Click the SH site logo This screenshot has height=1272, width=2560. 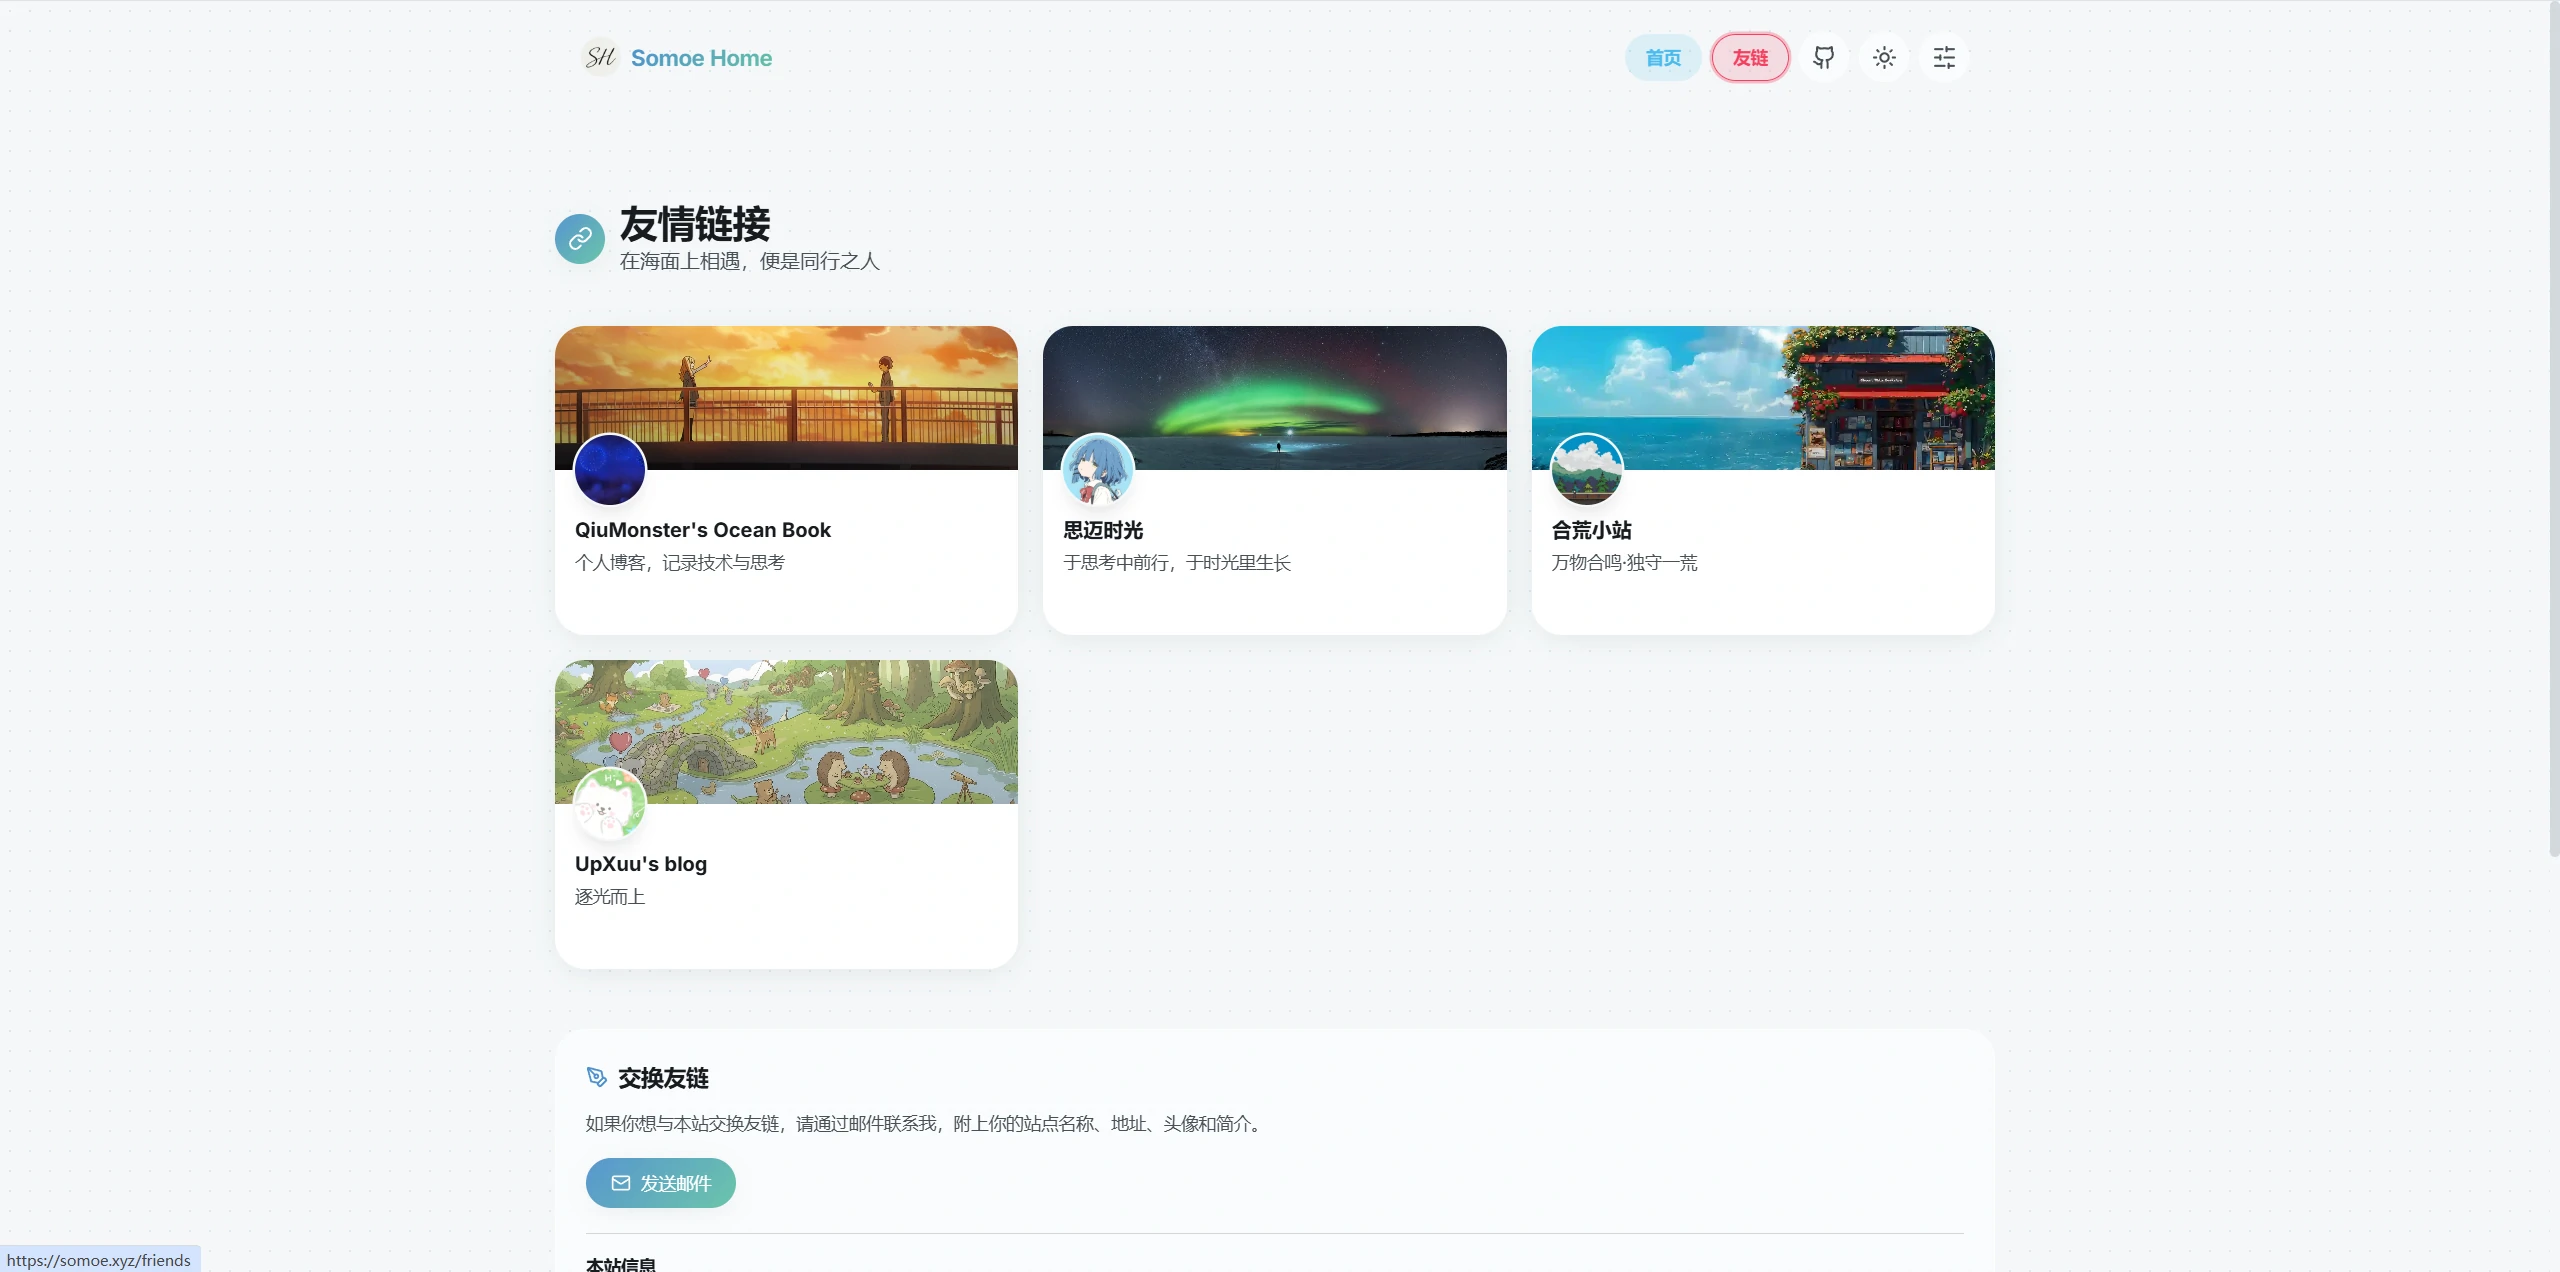(601, 57)
